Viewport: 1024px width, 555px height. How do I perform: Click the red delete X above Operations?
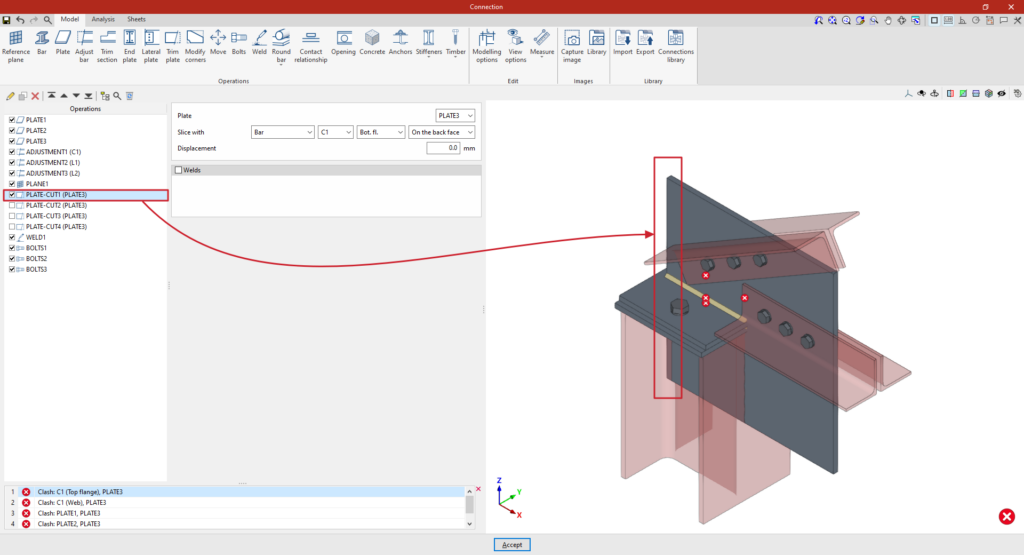point(35,96)
